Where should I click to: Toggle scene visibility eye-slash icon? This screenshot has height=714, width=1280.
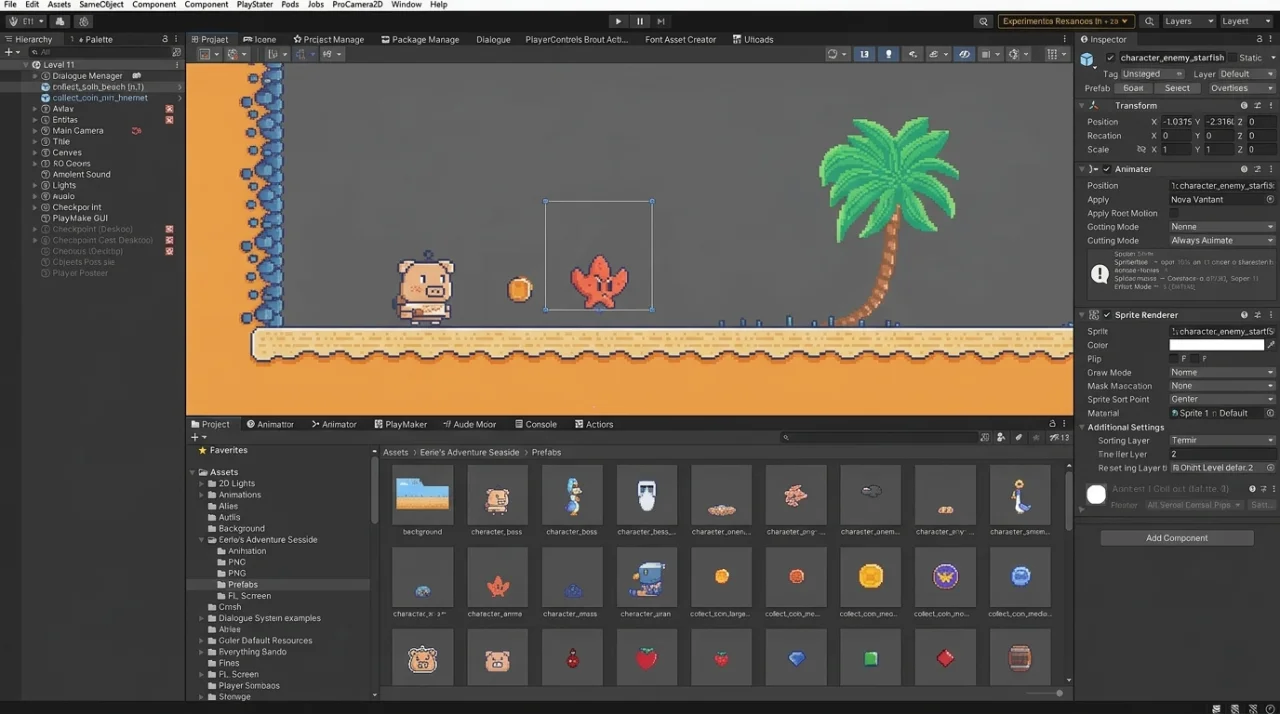coord(964,54)
